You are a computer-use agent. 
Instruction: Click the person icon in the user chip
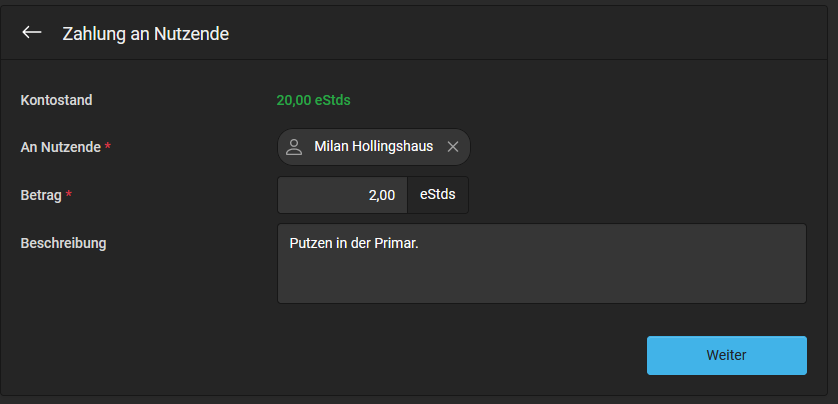pyautogui.click(x=294, y=147)
